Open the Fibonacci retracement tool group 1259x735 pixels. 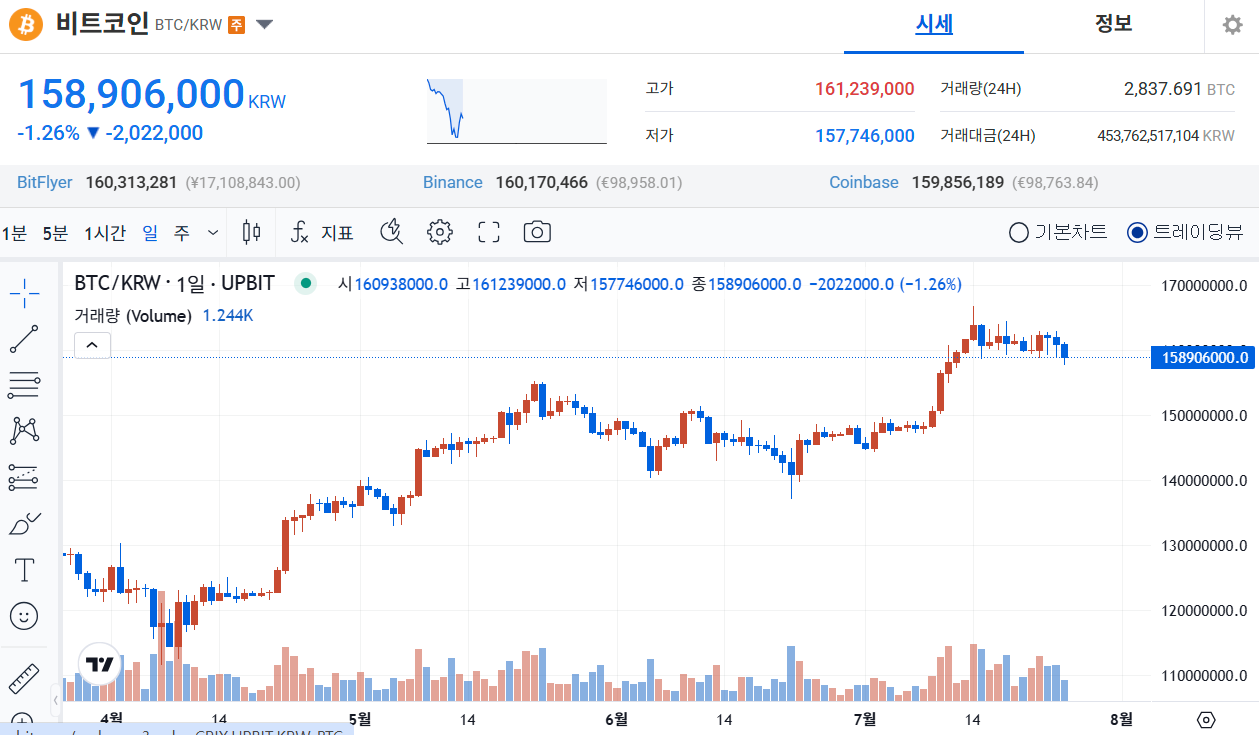coord(25,384)
